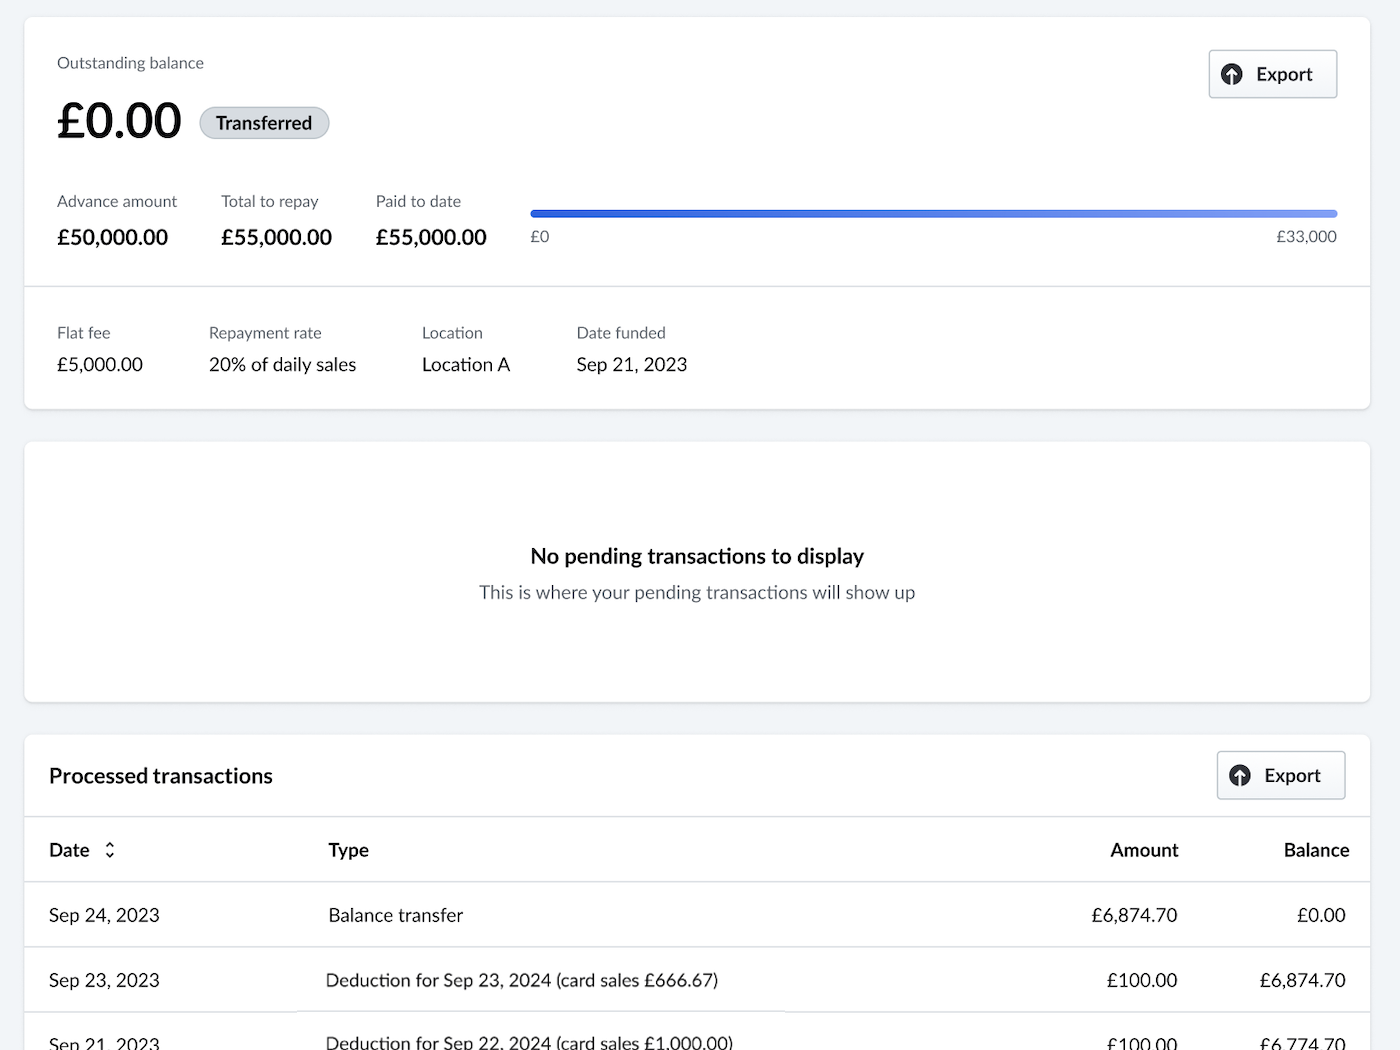Click the No pending transactions to display heading
The image size is (1400, 1050).
[697, 556]
